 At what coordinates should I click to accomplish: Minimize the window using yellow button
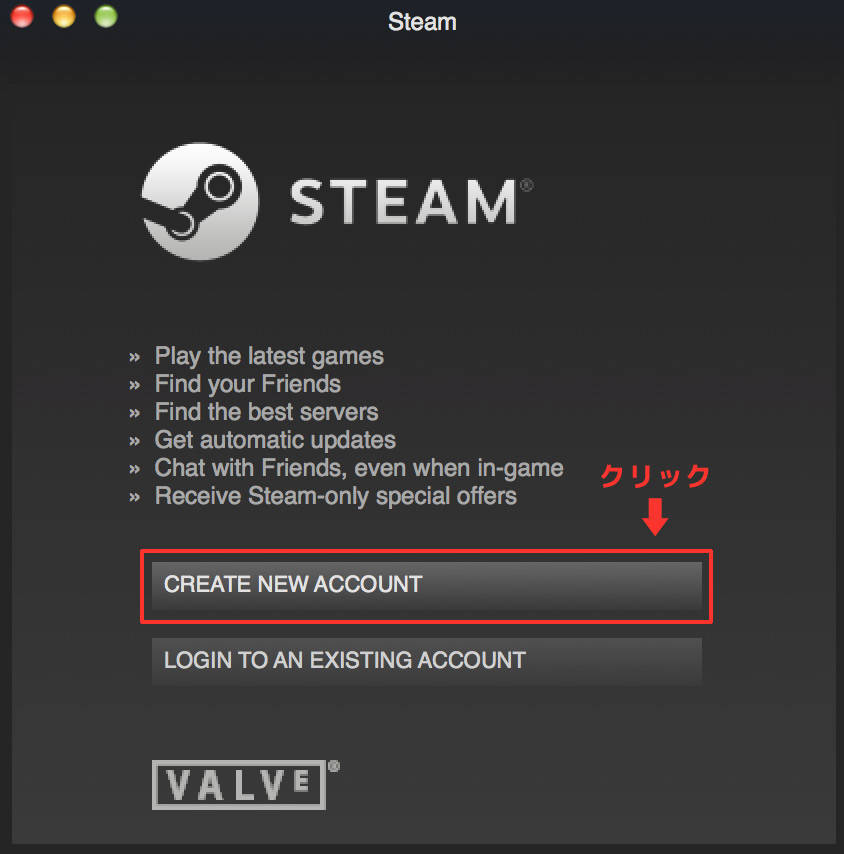tap(64, 16)
